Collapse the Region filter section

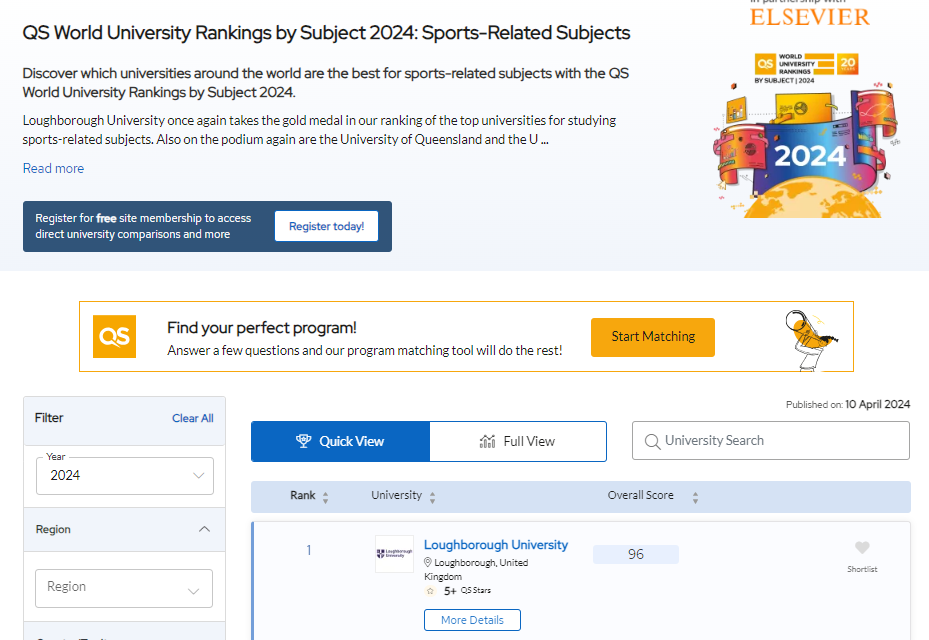point(204,529)
